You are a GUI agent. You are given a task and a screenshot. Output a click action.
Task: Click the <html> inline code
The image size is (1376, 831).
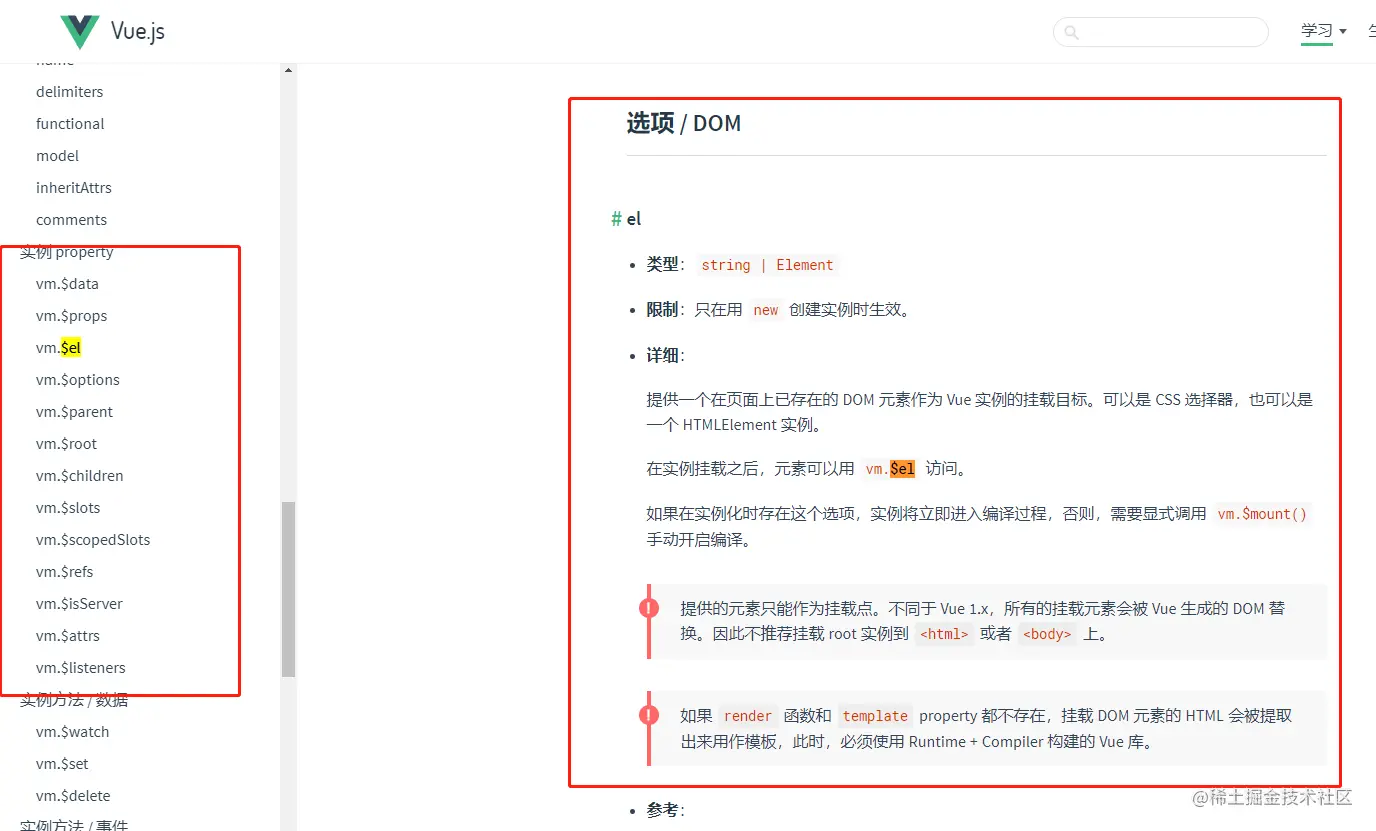click(x=944, y=634)
